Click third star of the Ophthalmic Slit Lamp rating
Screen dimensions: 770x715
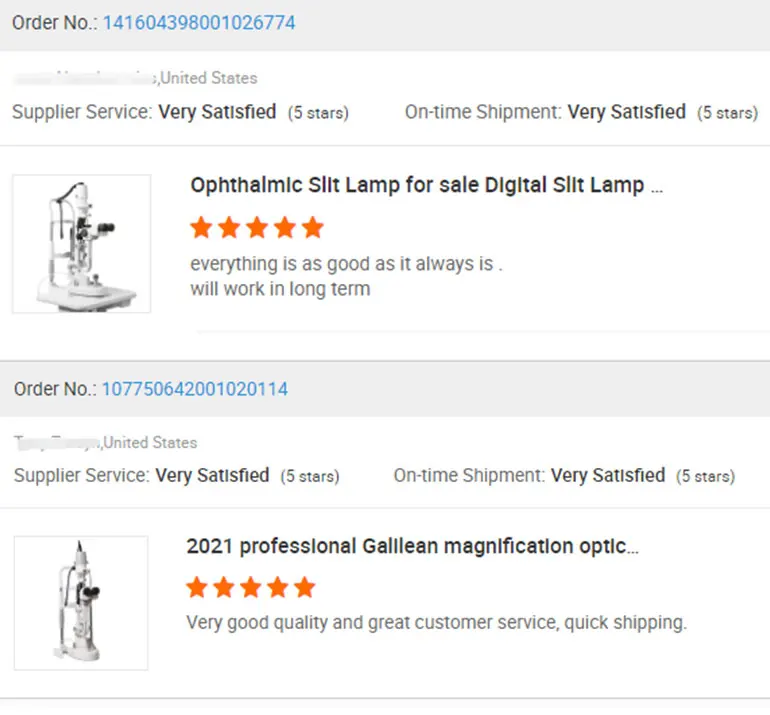[257, 228]
